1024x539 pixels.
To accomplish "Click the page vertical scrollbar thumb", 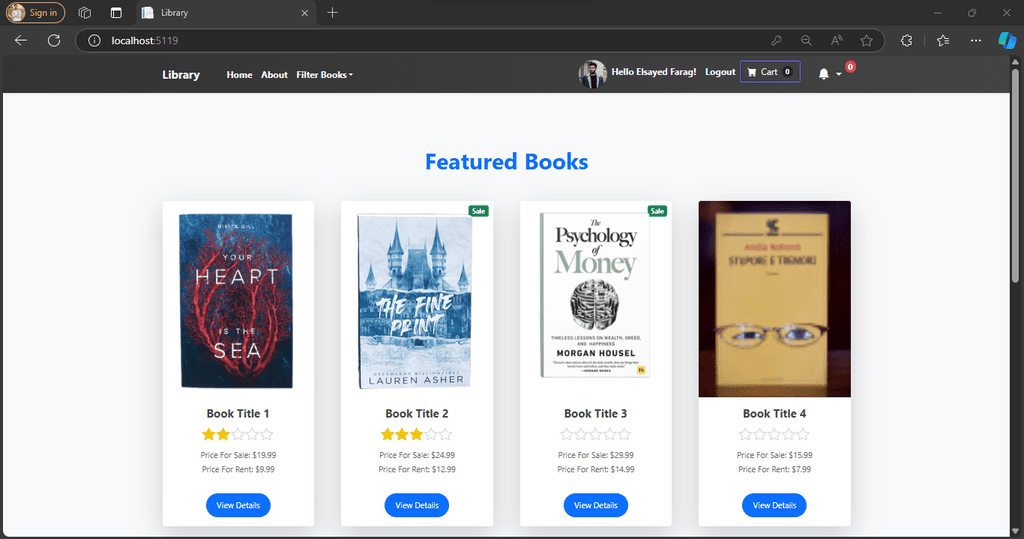I will click(1015, 176).
